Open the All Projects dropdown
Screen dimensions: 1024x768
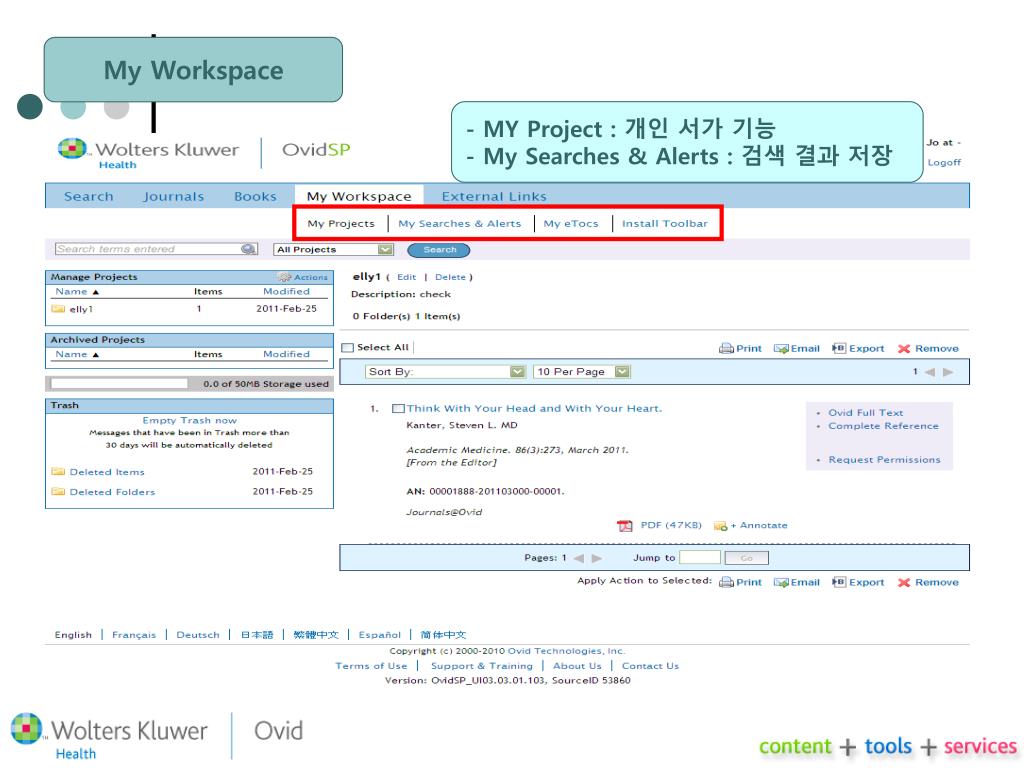[x=333, y=249]
